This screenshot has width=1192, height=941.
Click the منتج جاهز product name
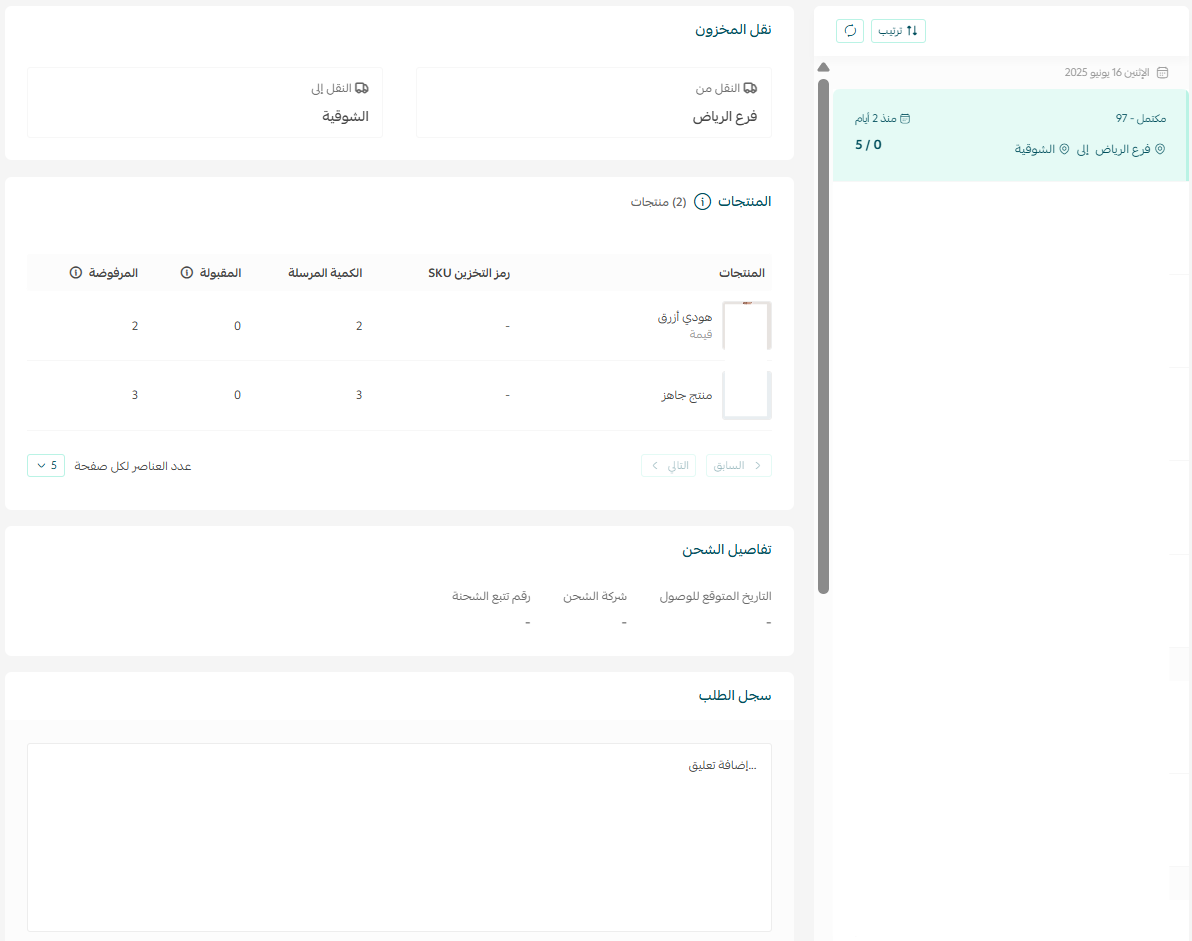pyautogui.click(x=686, y=395)
